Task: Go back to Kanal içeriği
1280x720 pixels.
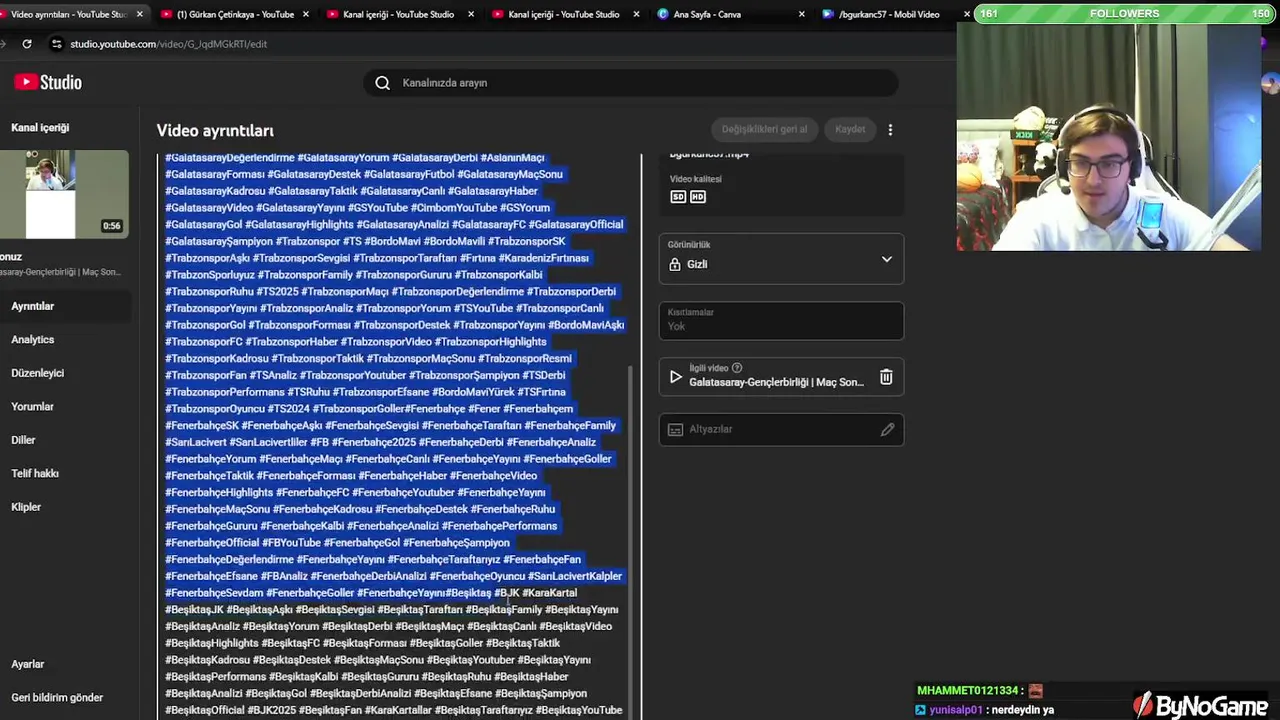Action: click(40, 128)
